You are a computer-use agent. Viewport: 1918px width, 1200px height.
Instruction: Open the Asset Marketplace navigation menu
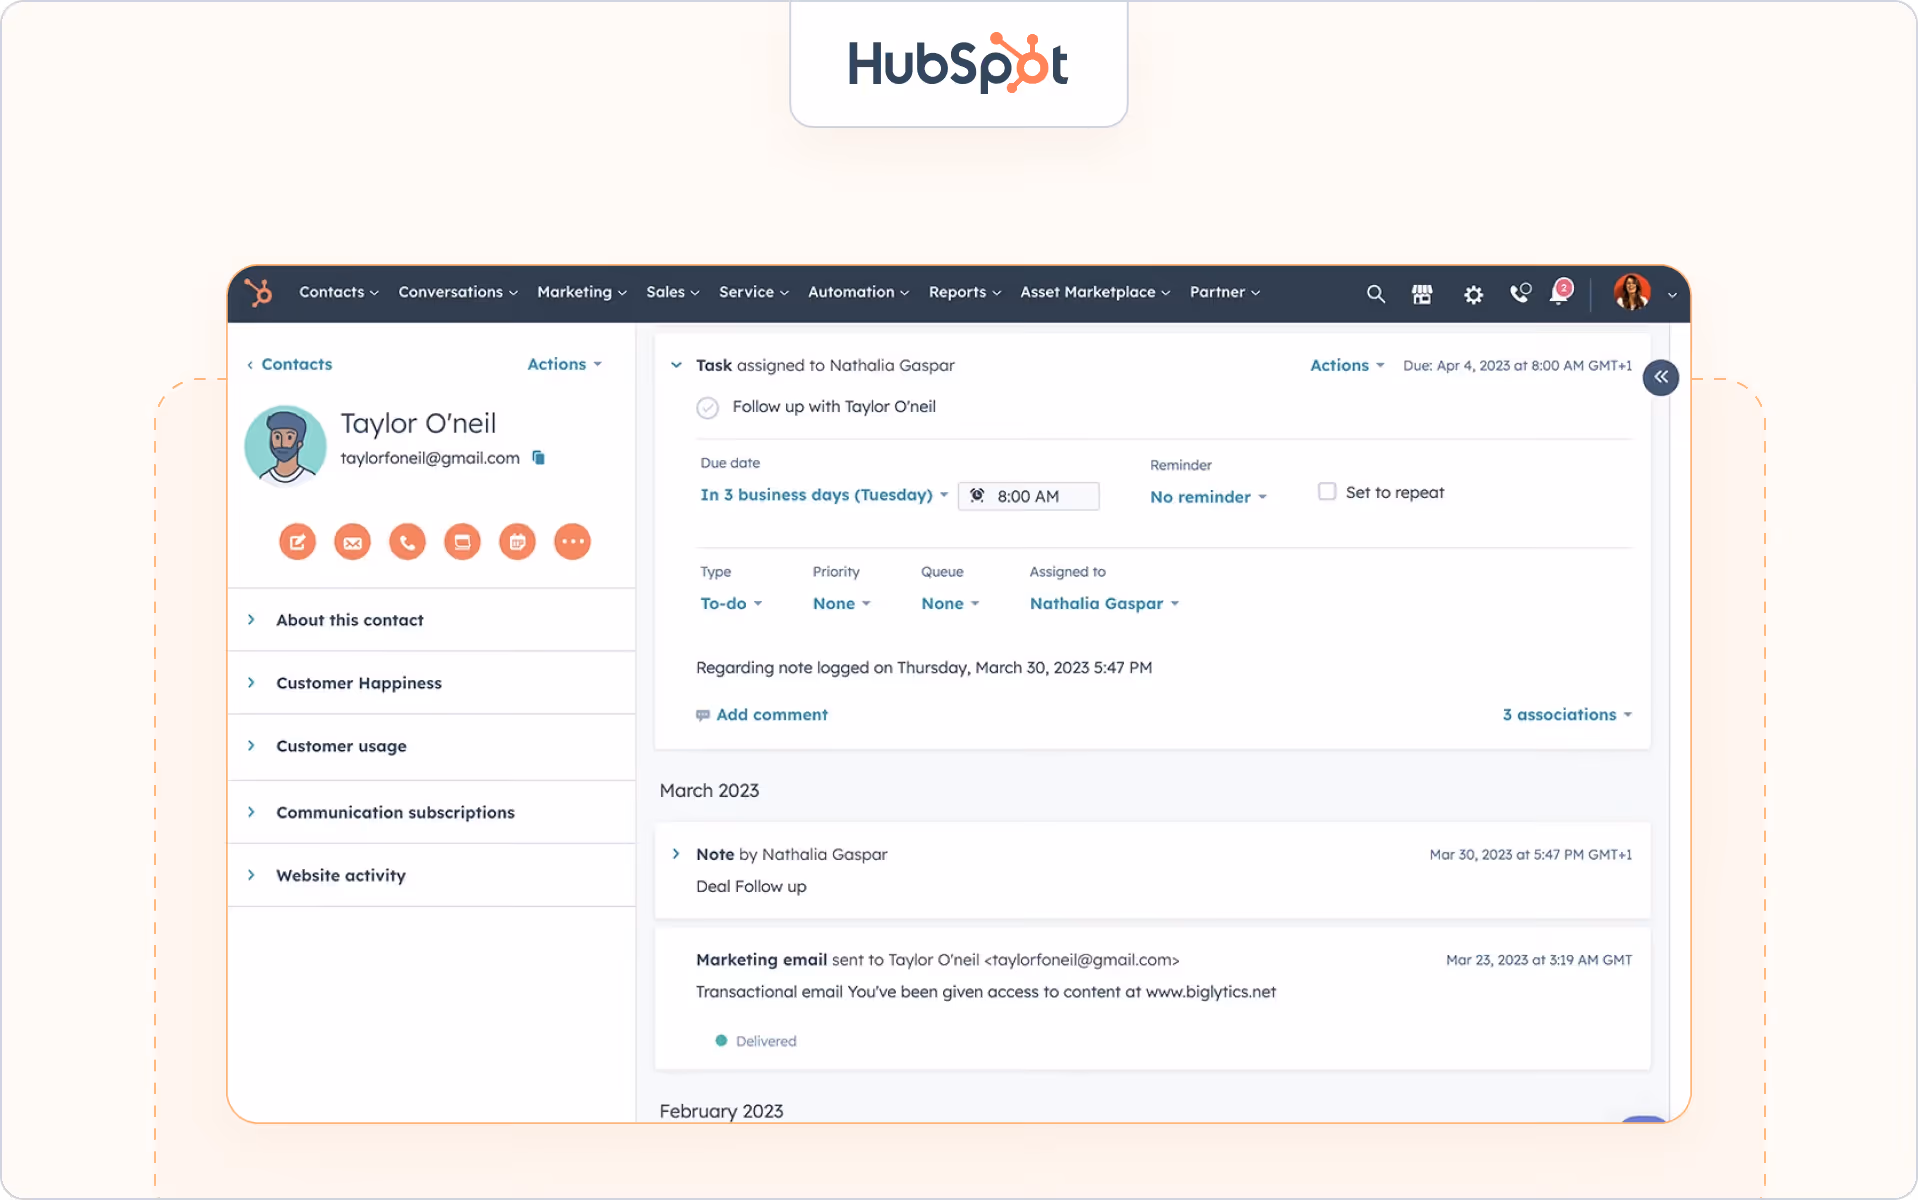(x=1095, y=292)
